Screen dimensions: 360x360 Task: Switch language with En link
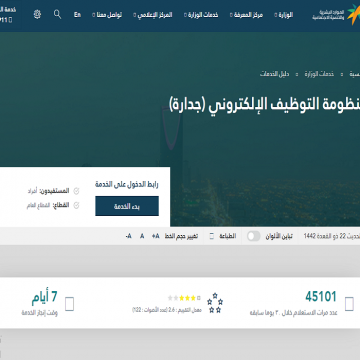pyautogui.click(x=77, y=15)
